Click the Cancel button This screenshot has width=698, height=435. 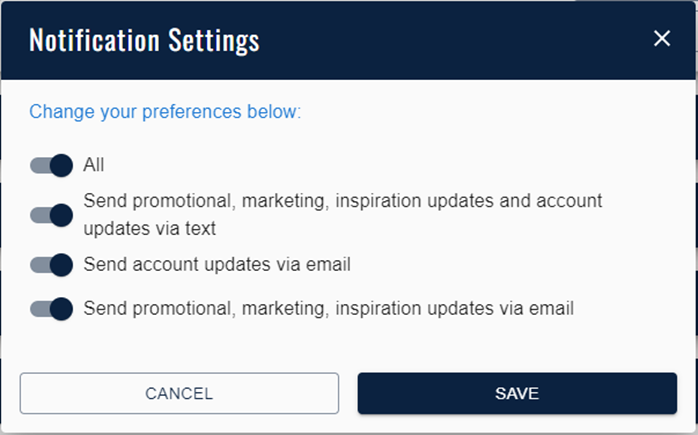point(179,393)
